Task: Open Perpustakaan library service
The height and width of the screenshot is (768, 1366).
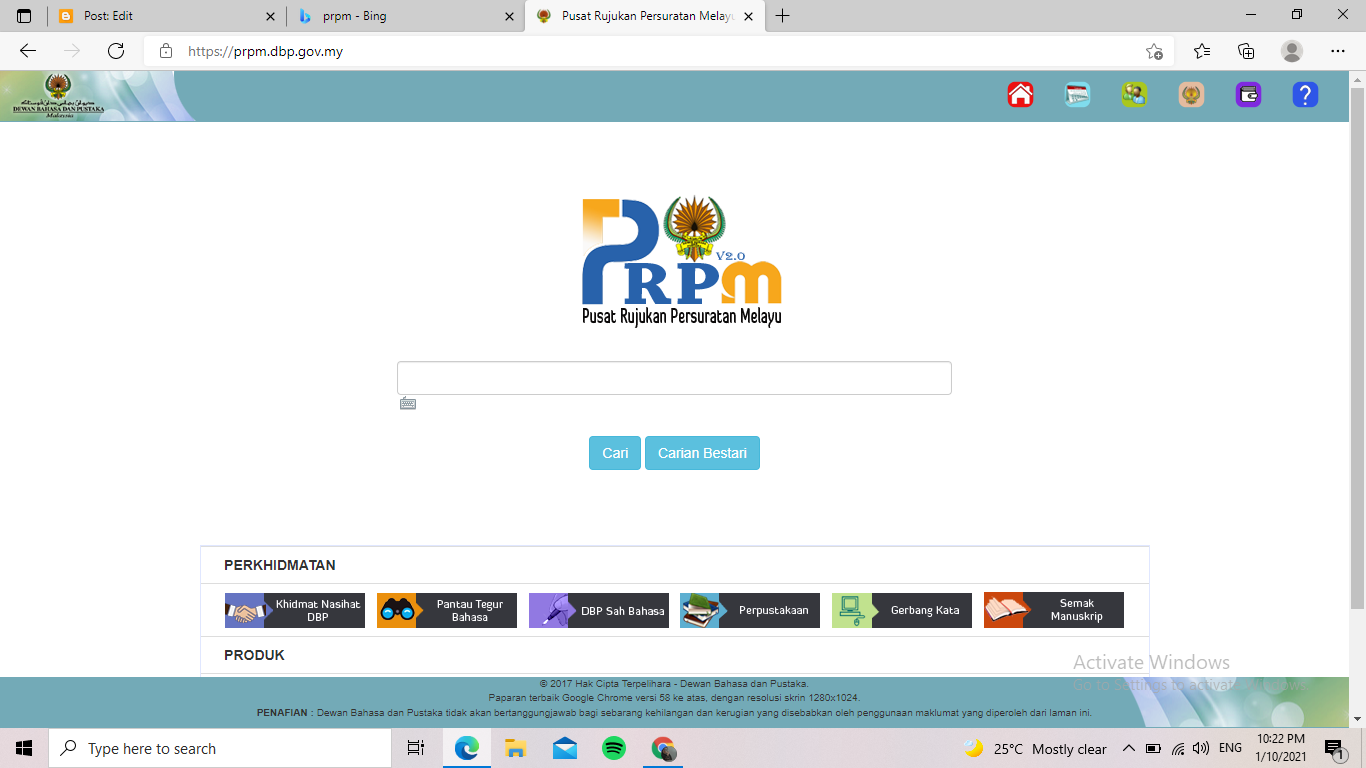Action: (x=750, y=610)
